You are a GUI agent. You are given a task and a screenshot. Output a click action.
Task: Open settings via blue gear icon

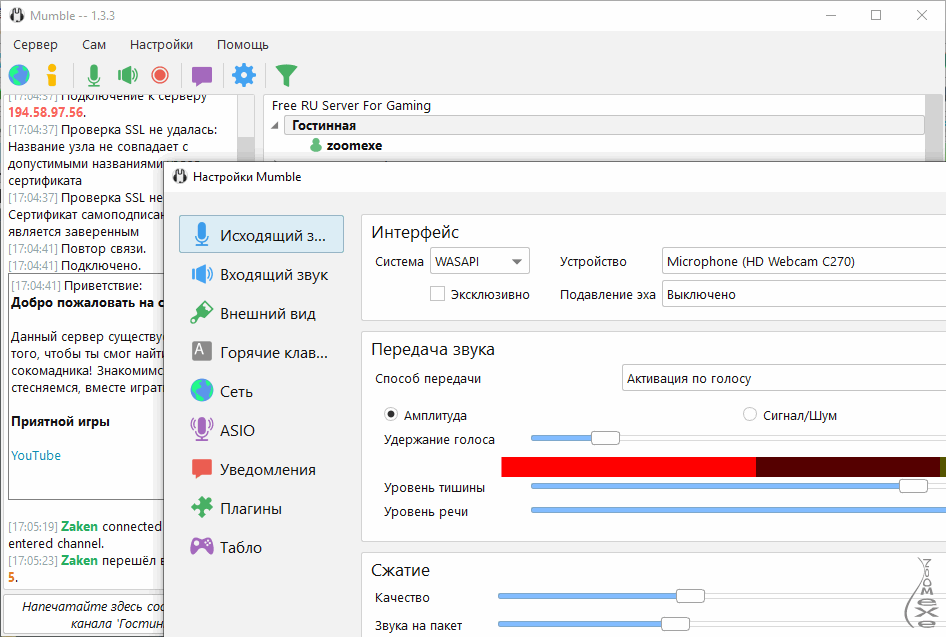pos(244,75)
